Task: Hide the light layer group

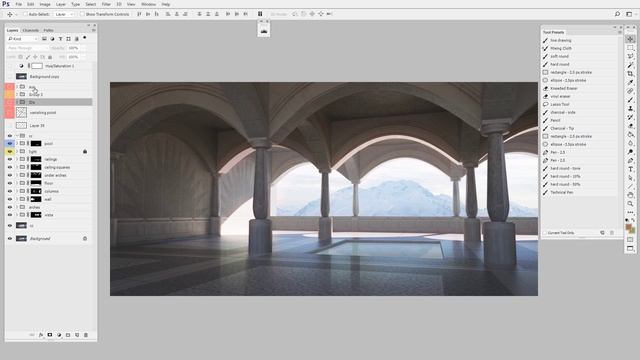Action: coord(10,151)
